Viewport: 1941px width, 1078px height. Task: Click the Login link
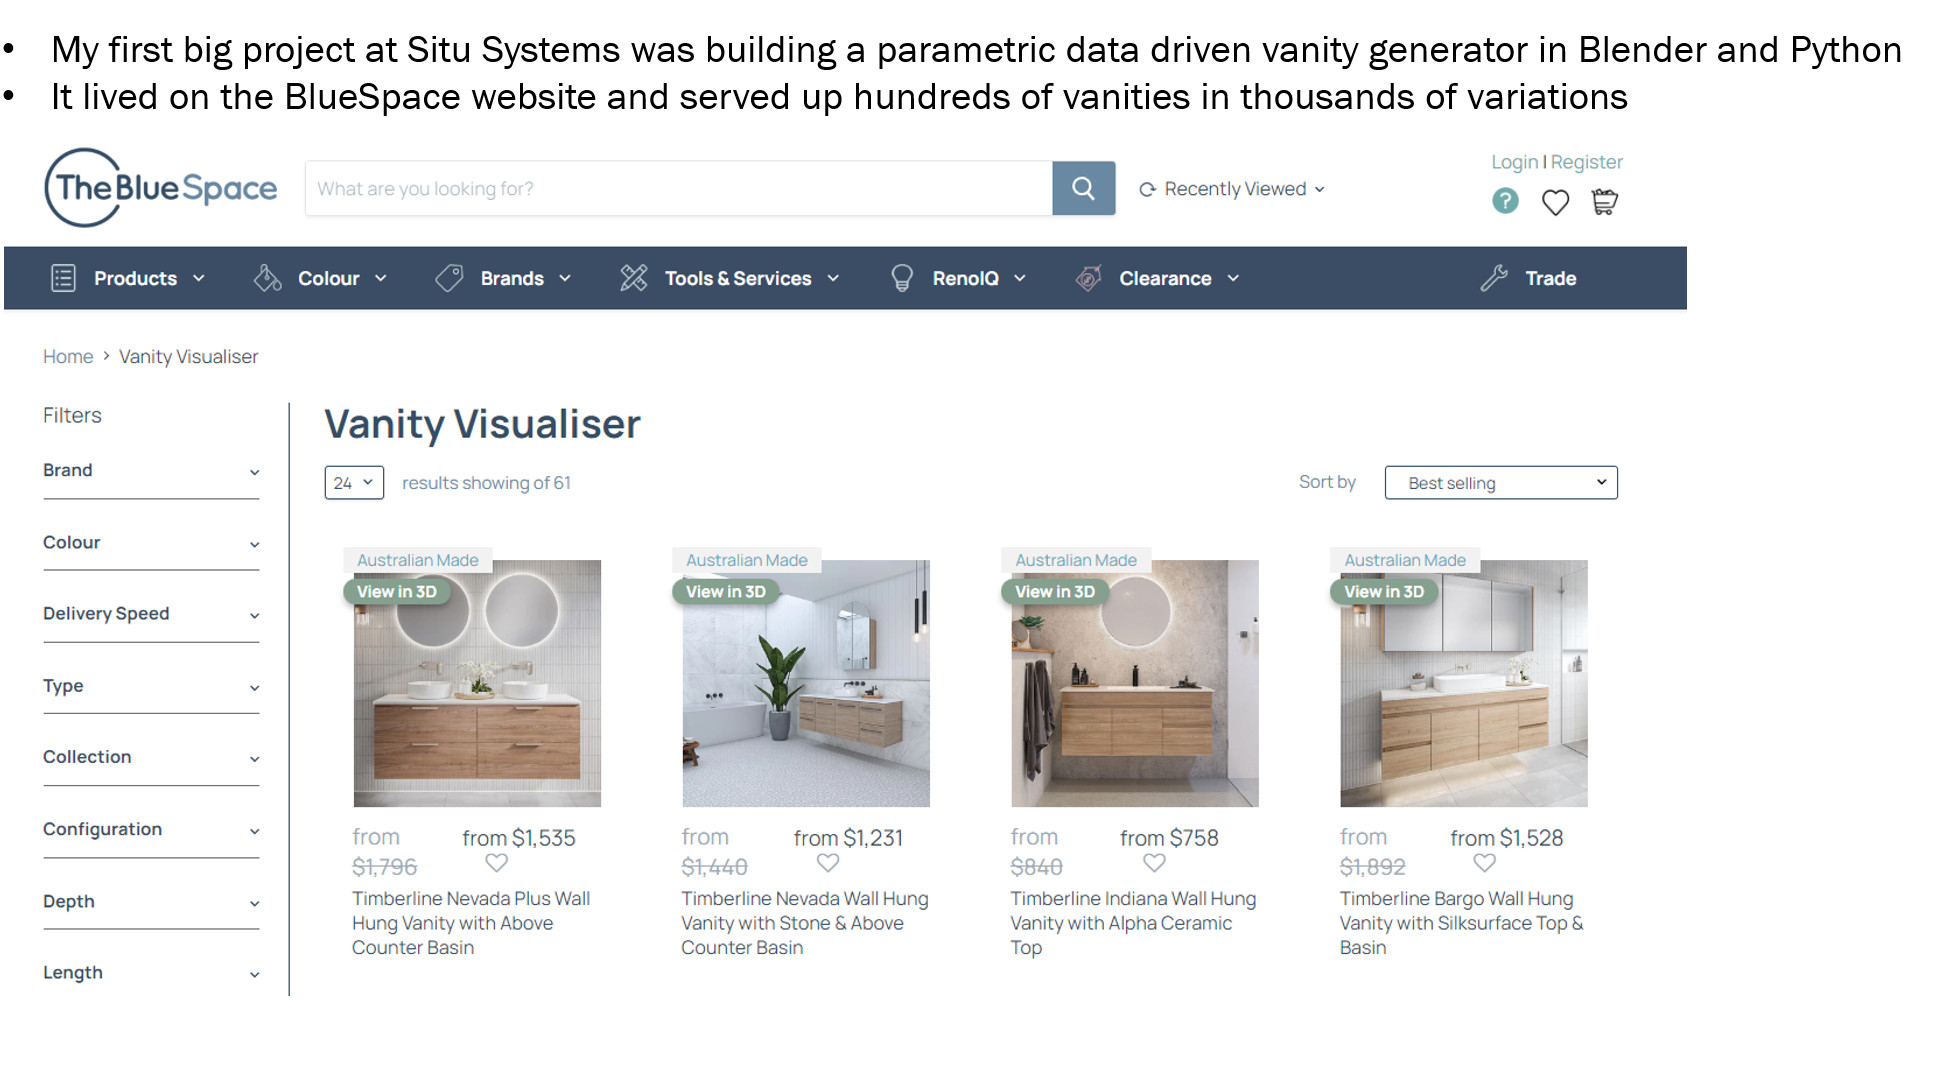click(x=1514, y=162)
